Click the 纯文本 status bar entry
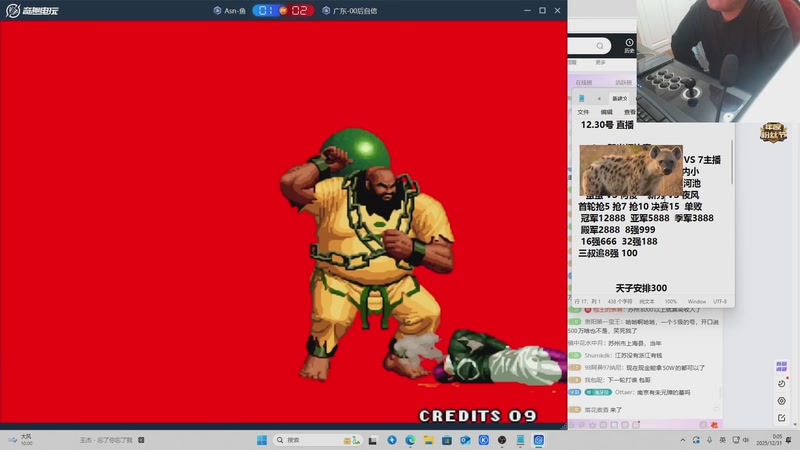The width and height of the screenshot is (800, 450). 646,302
